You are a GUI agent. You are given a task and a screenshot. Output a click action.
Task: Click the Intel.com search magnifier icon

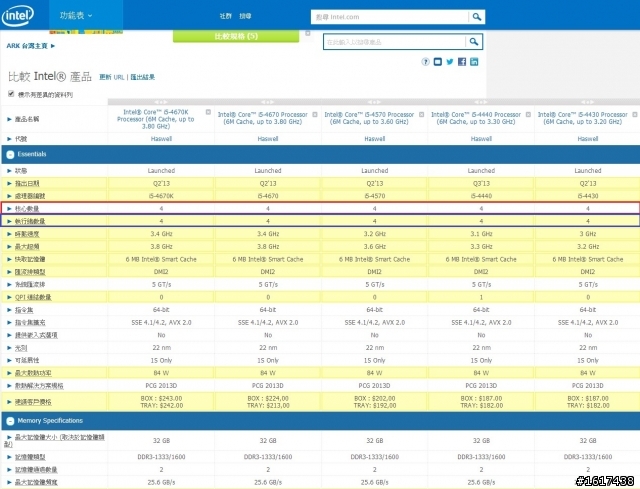(477, 17)
